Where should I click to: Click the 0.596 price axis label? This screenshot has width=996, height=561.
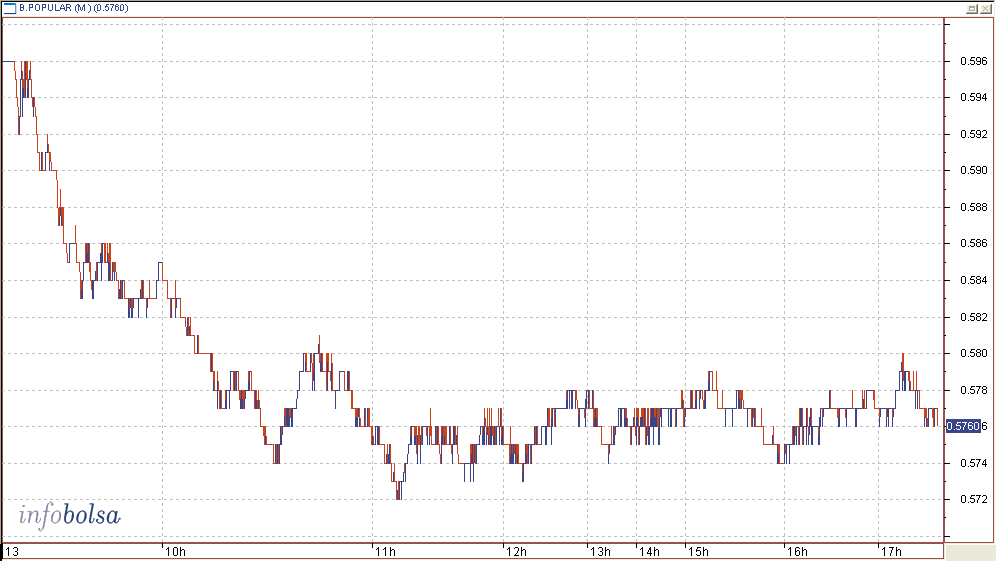(x=973, y=61)
